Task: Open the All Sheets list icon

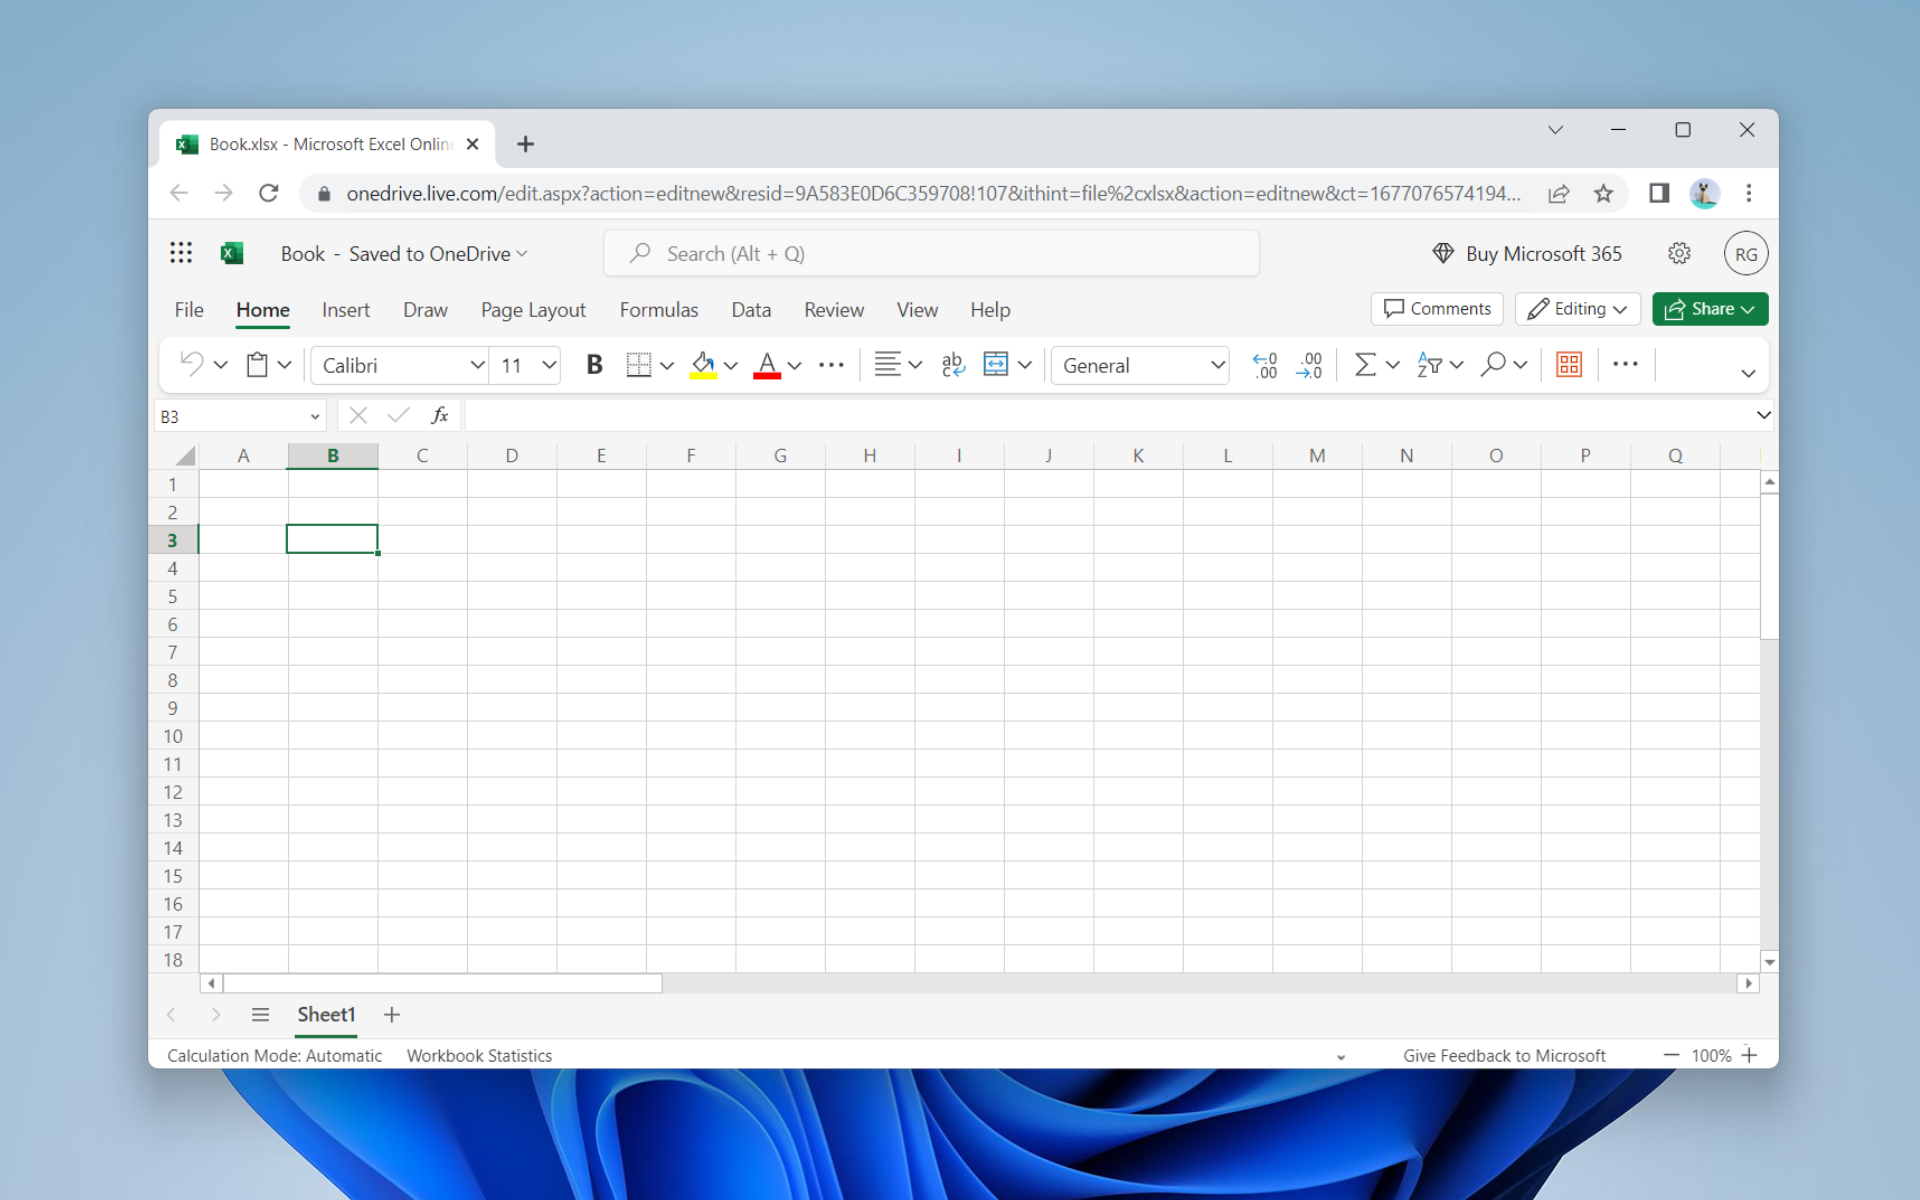Action: (260, 1015)
